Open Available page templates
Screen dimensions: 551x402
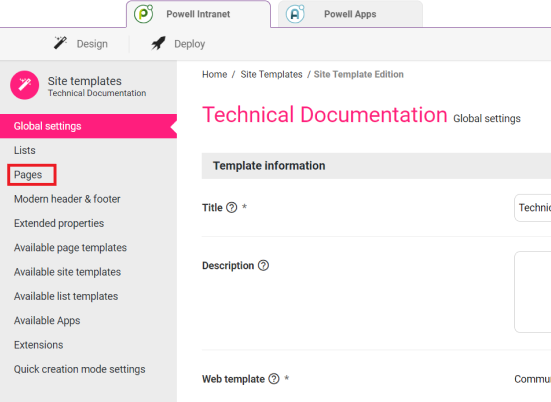pyautogui.click(x=70, y=248)
